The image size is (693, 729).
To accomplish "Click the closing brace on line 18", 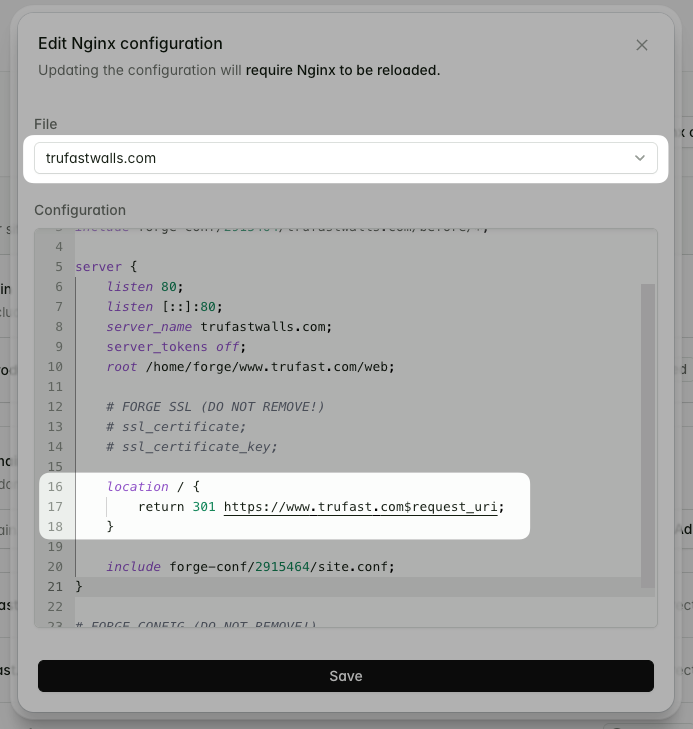I will click(x=110, y=527).
